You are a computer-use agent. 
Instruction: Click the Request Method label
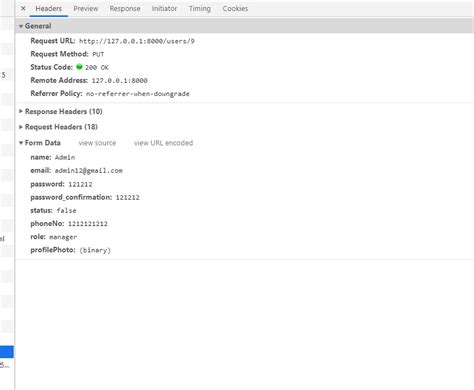coord(59,54)
